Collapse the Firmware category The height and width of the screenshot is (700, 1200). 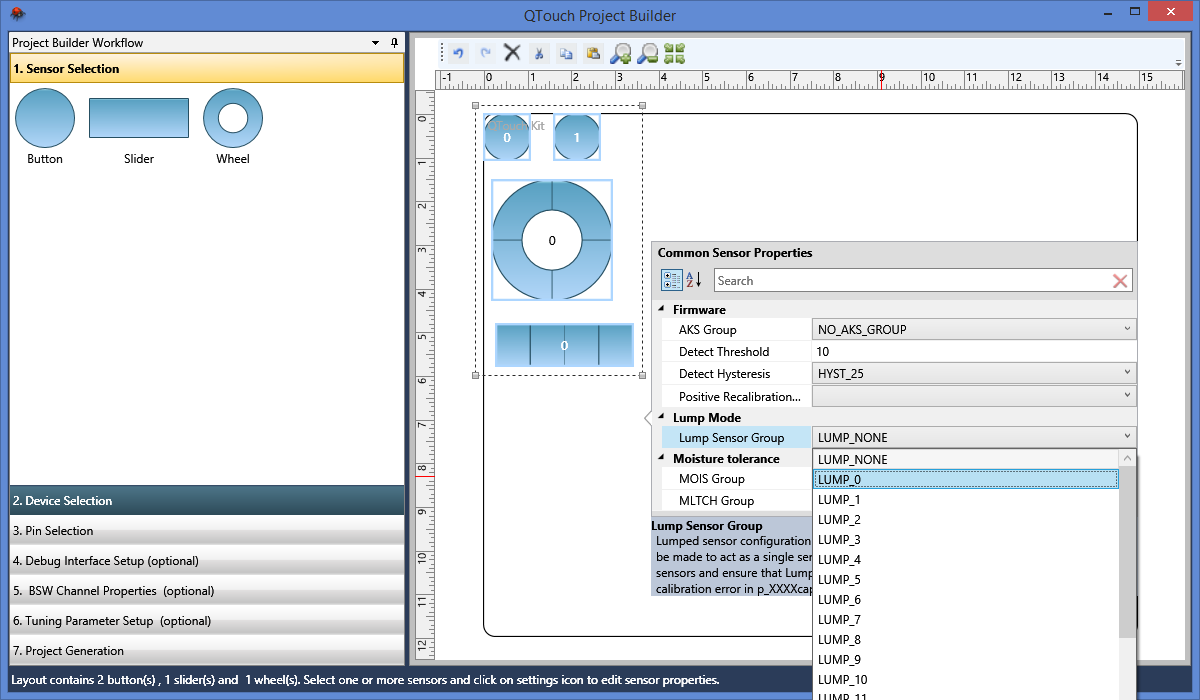click(661, 309)
